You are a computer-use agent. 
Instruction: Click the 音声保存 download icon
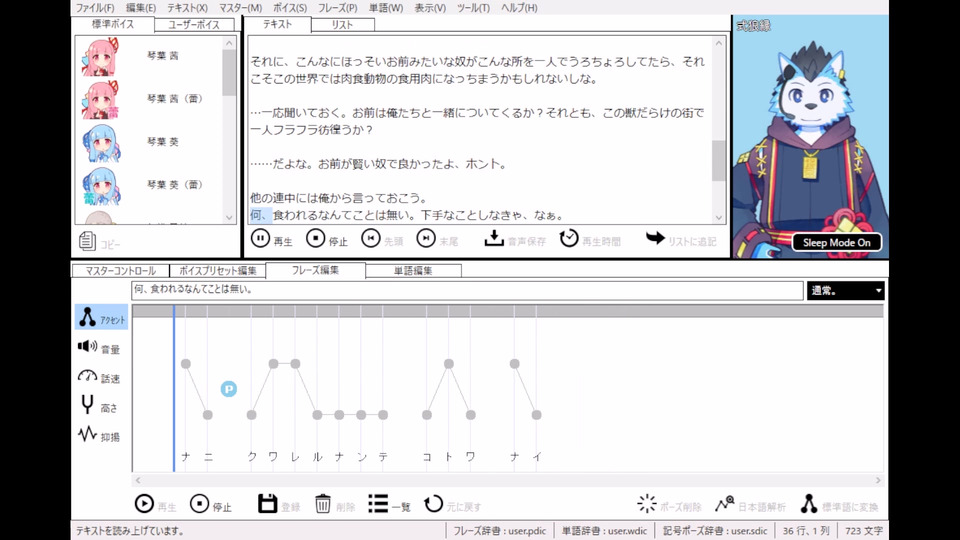coord(494,238)
